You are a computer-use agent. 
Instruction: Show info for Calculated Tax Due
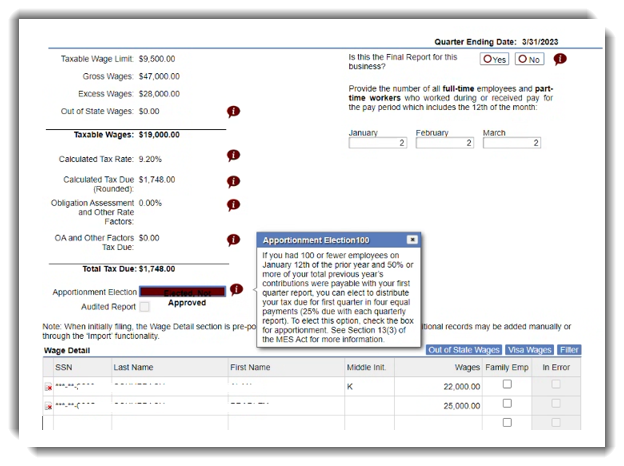[x=234, y=181]
